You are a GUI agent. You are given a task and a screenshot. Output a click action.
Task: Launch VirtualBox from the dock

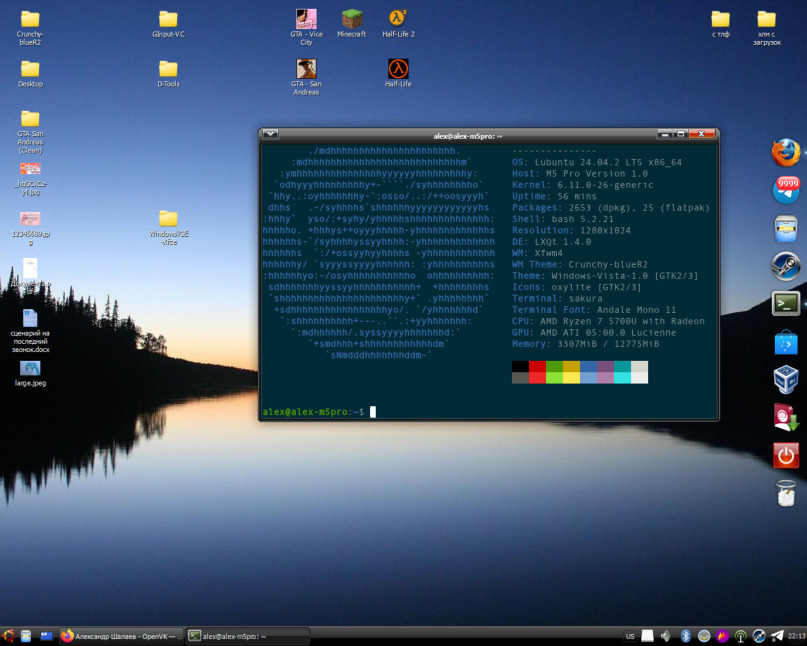click(786, 379)
